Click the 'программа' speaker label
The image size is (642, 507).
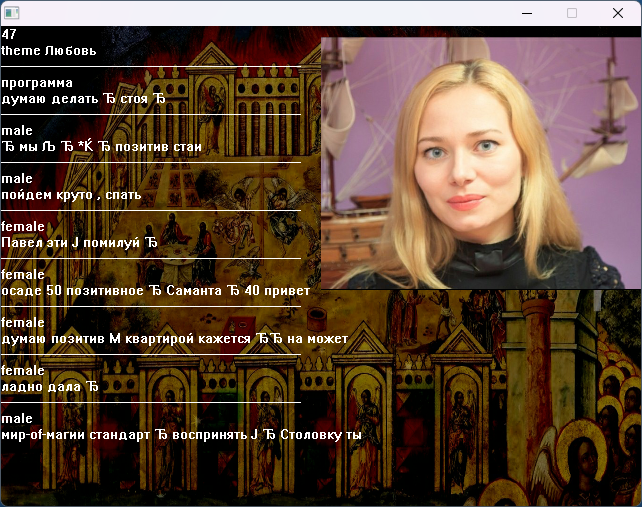(37, 83)
